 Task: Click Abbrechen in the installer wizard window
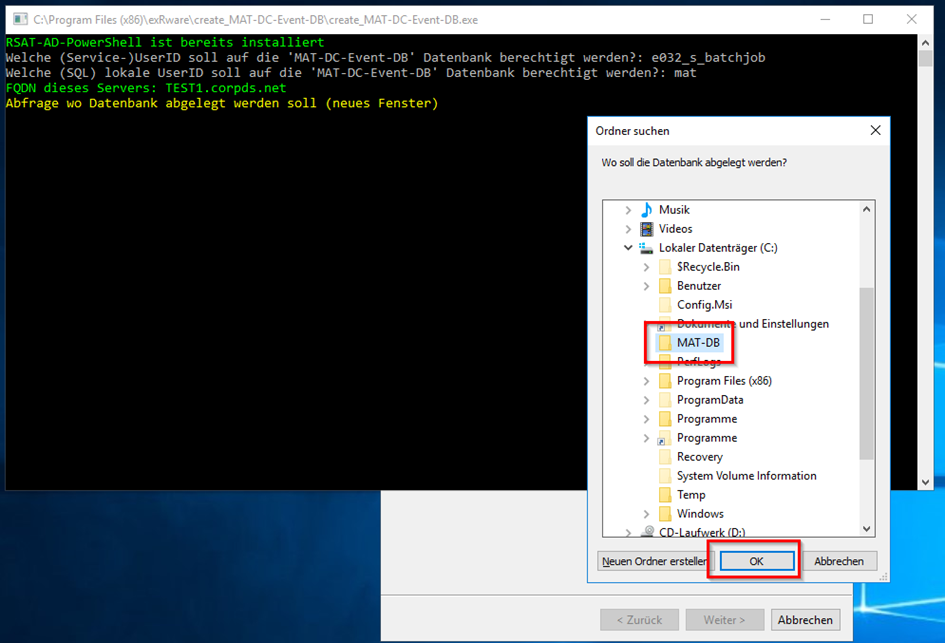click(805, 619)
